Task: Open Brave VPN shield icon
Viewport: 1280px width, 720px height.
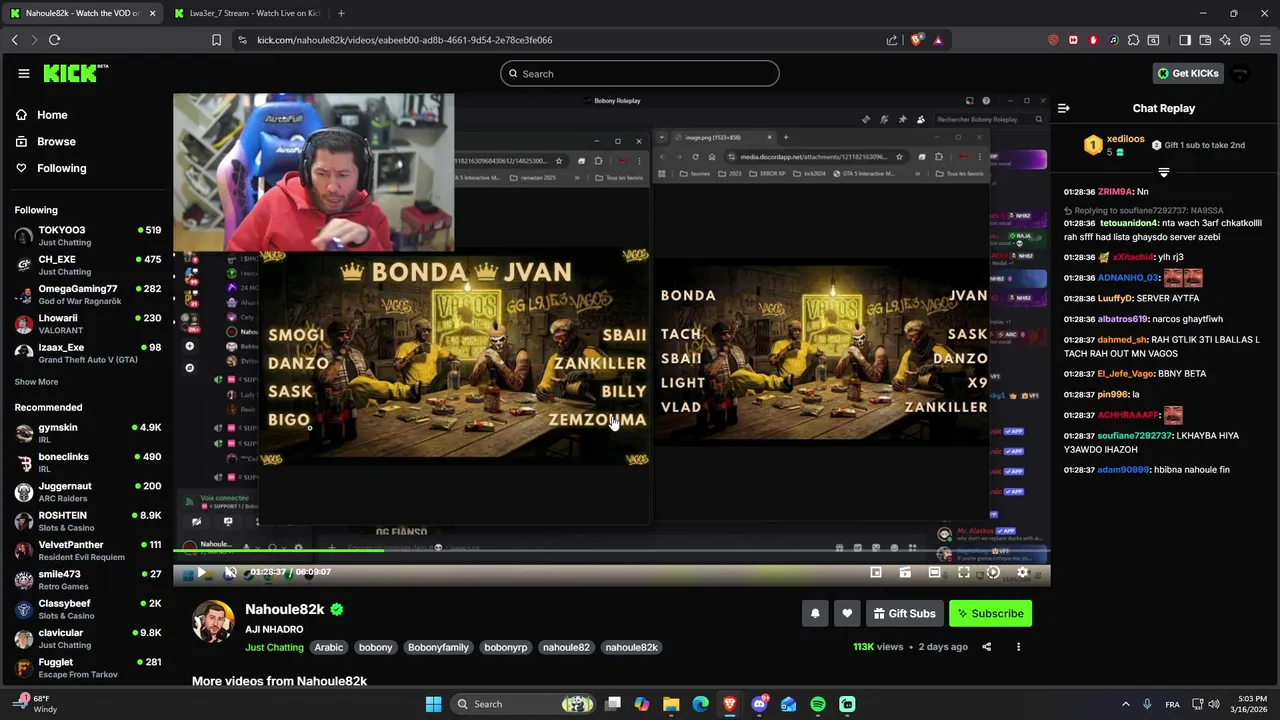Action: coord(1245,40)
